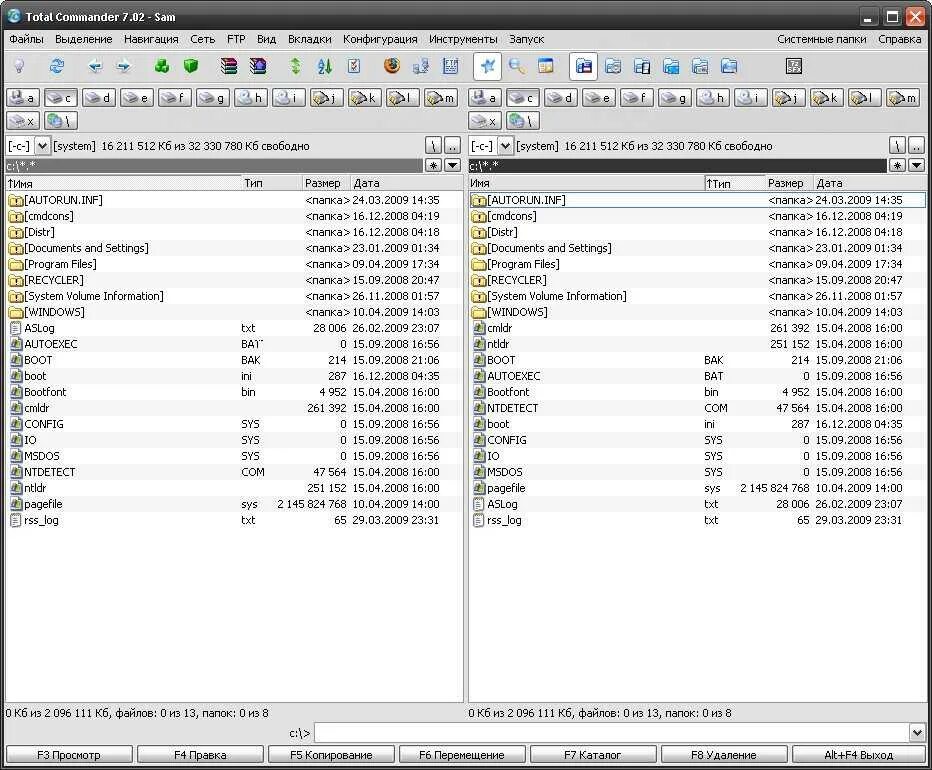Click F3 Просмотр button
Viewport: 932px width, 770px height.
[x=69, y=755]
